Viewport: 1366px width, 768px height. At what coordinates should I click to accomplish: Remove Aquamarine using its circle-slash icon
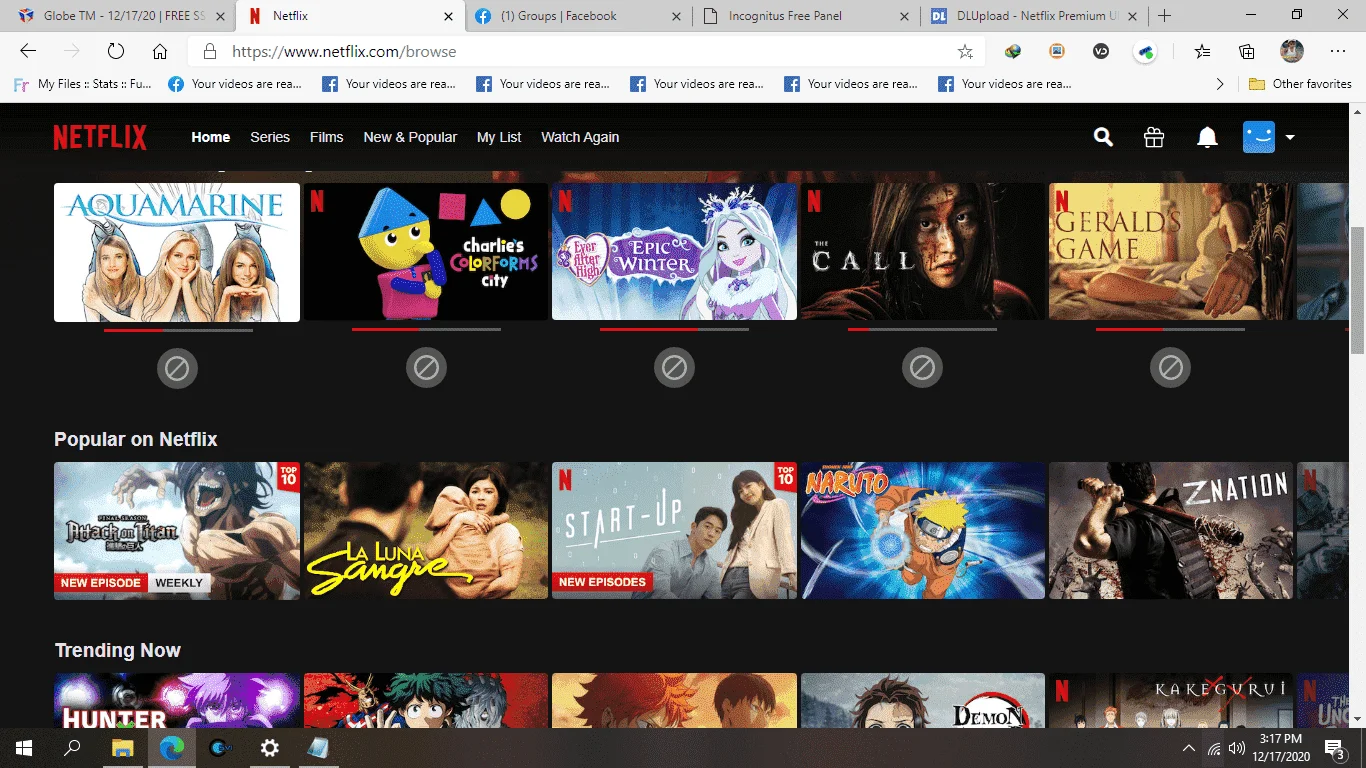click(x=177, y=369)
